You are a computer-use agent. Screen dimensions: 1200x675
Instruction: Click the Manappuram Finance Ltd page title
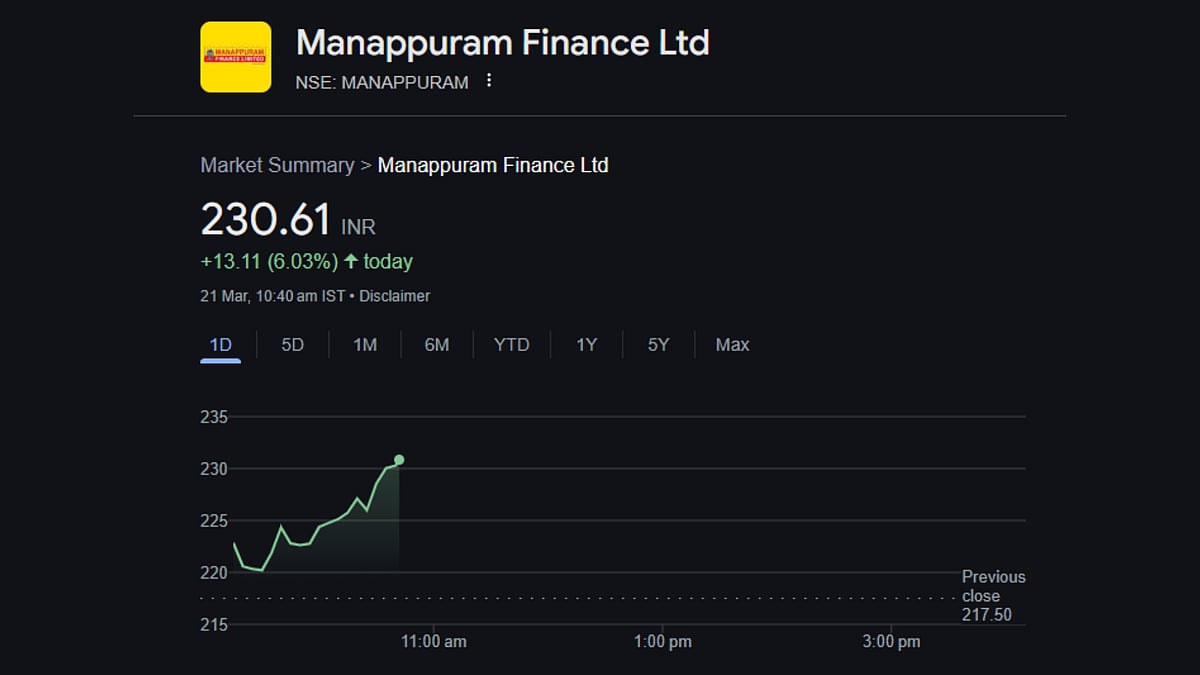(503, 43)
